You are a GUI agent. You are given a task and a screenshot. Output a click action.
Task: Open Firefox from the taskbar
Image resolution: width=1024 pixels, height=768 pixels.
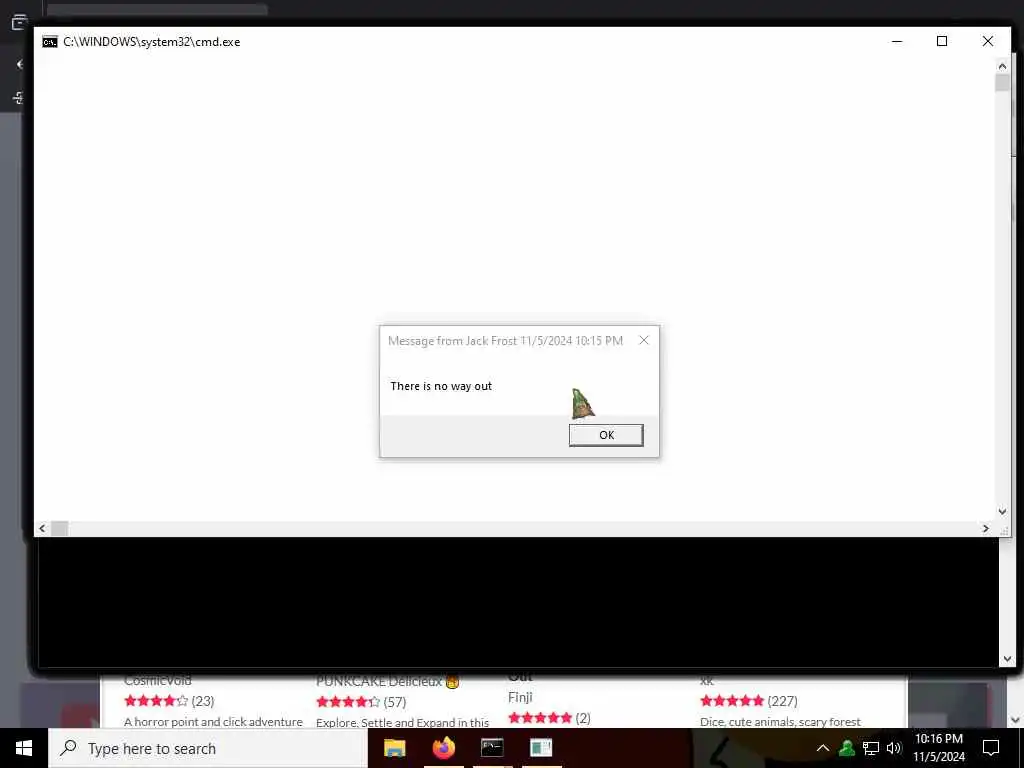click(x=443, y=748)
